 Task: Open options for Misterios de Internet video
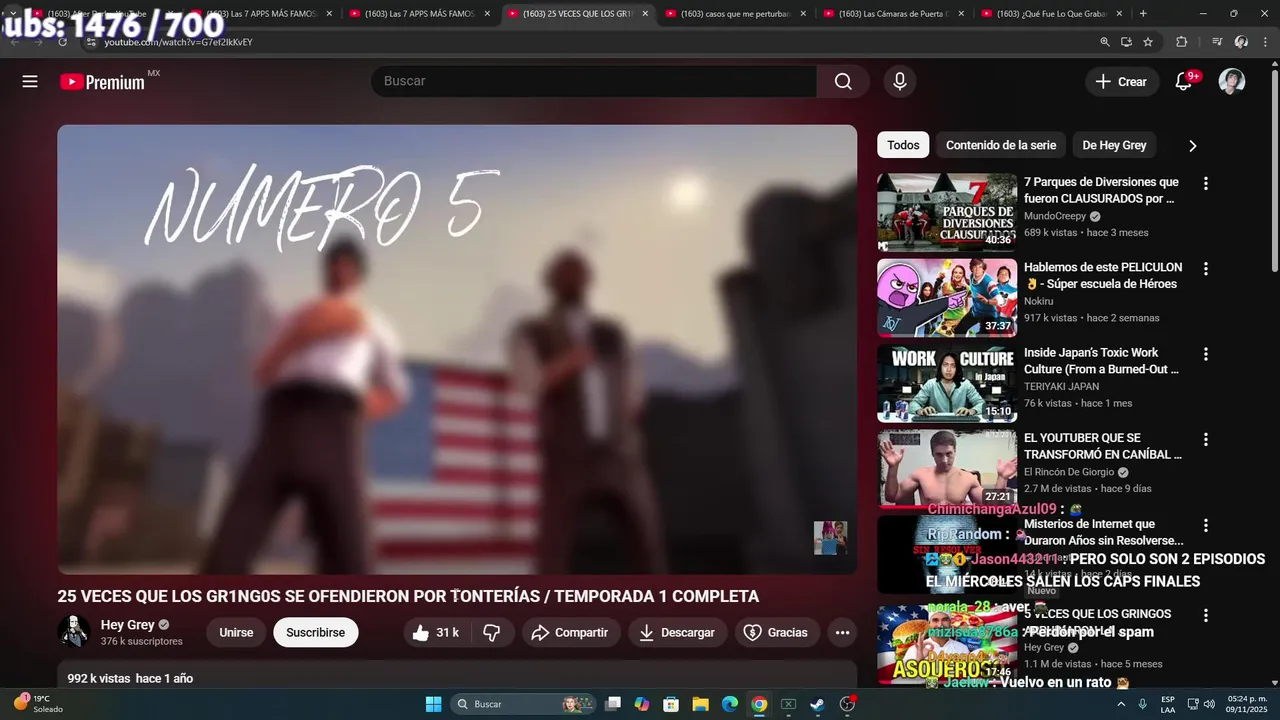click(x=1205, y=525)
